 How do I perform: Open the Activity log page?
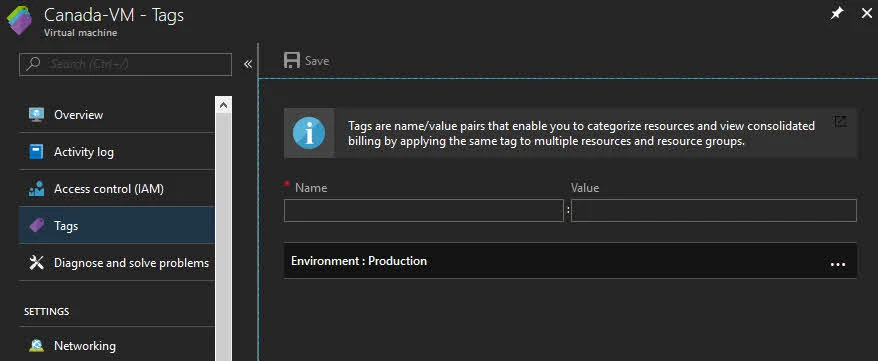(x=117, y=152)
